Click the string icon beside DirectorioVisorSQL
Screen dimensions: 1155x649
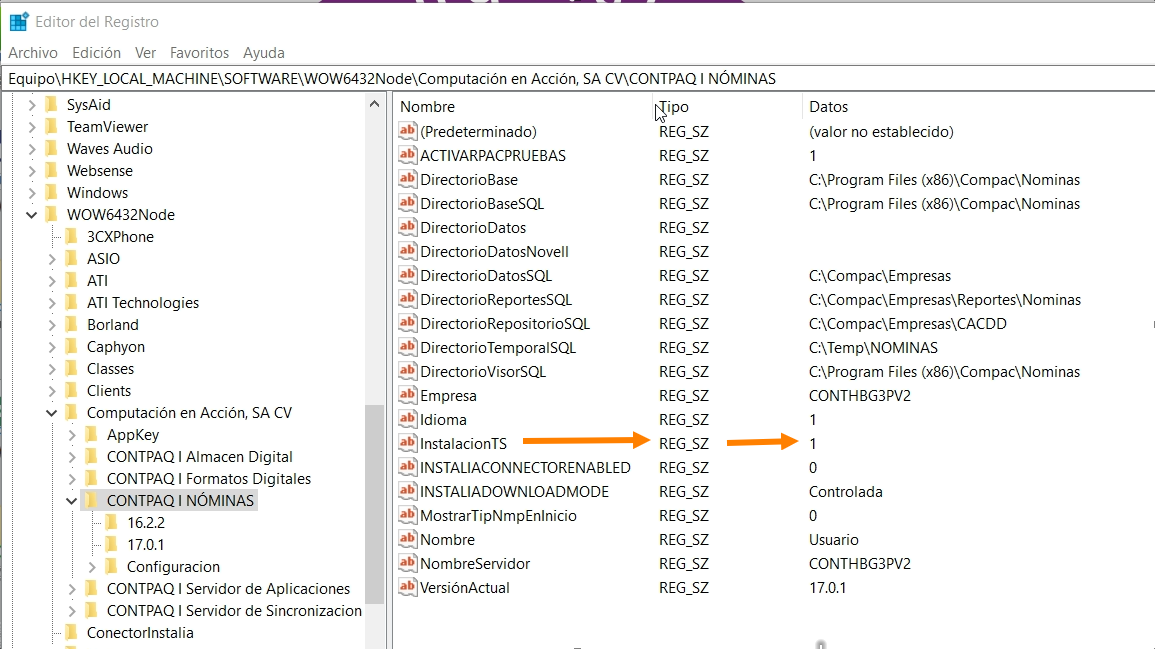pyautogui.click(x=407, y=371)
